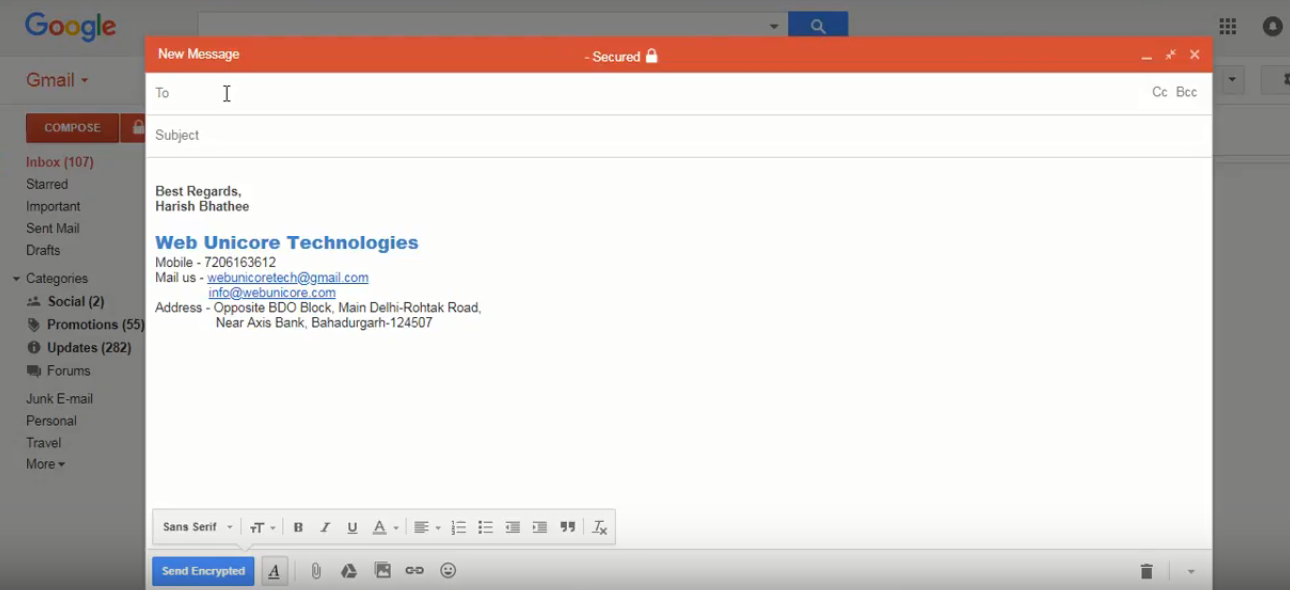Open the Drafts folder
This screenshot has width=1290, height=590.
coord(43,250)
